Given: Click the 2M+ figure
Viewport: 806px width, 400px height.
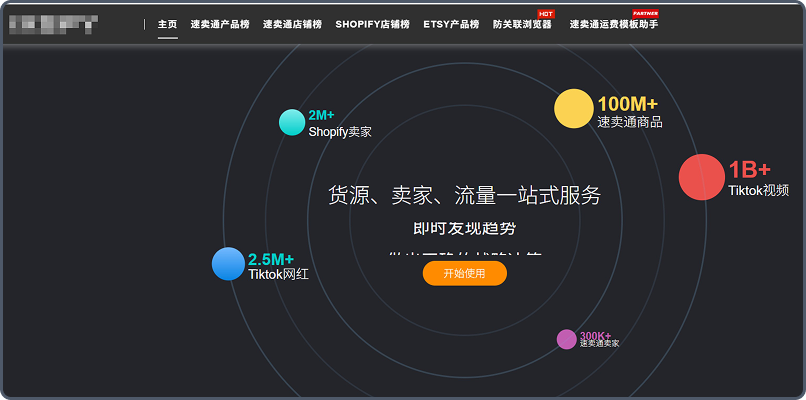Looking at the screenshot, I should [x=321, y=115].
